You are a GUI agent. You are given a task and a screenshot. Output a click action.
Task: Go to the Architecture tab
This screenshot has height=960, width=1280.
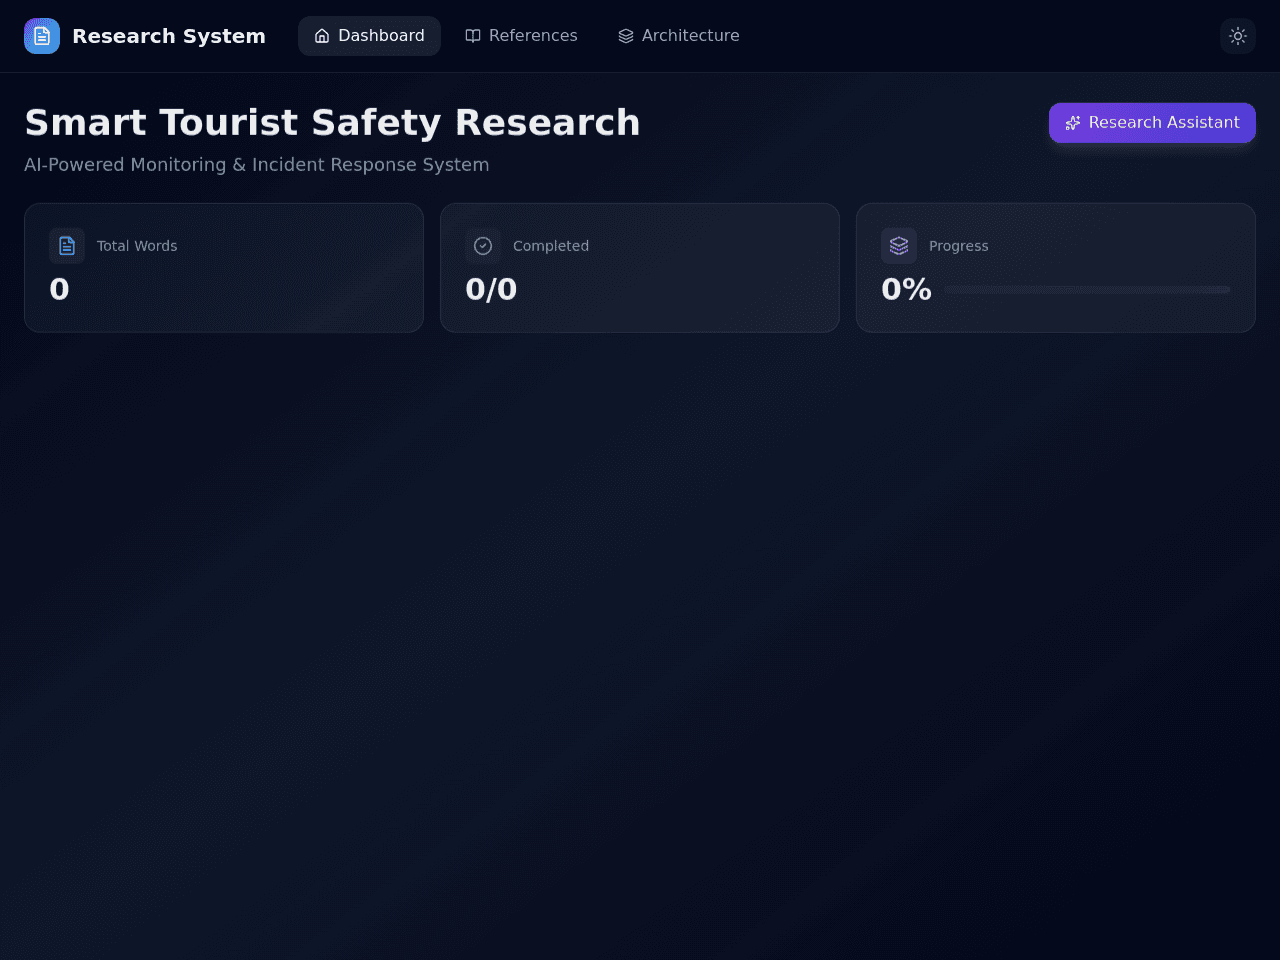click(679, 36)
